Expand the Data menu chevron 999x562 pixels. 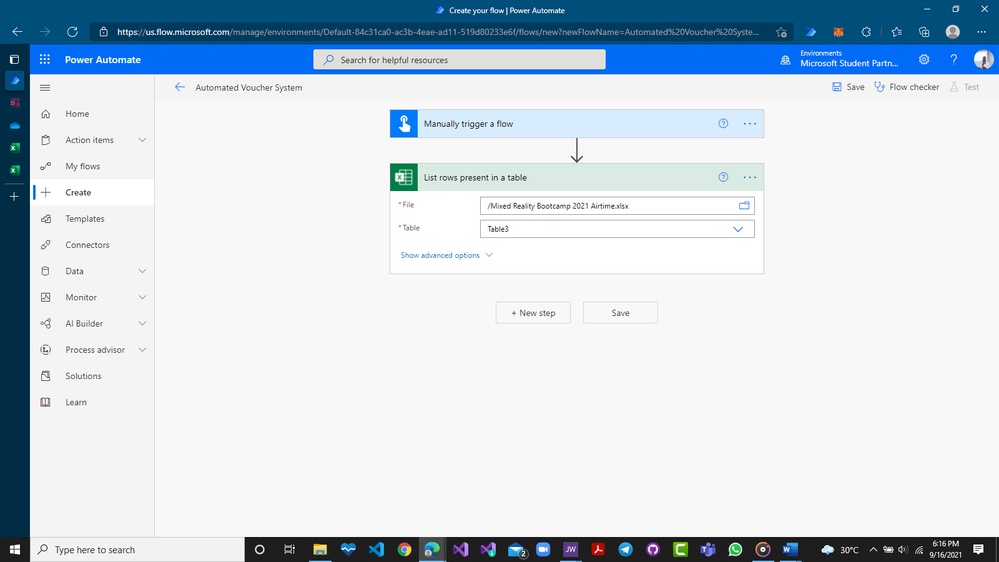(142, 271)
